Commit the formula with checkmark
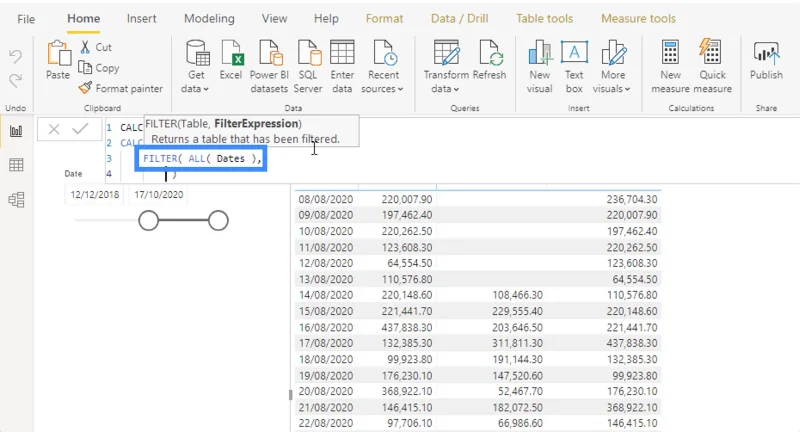Viewport: 800px width, 432px height. click(80, 129)
